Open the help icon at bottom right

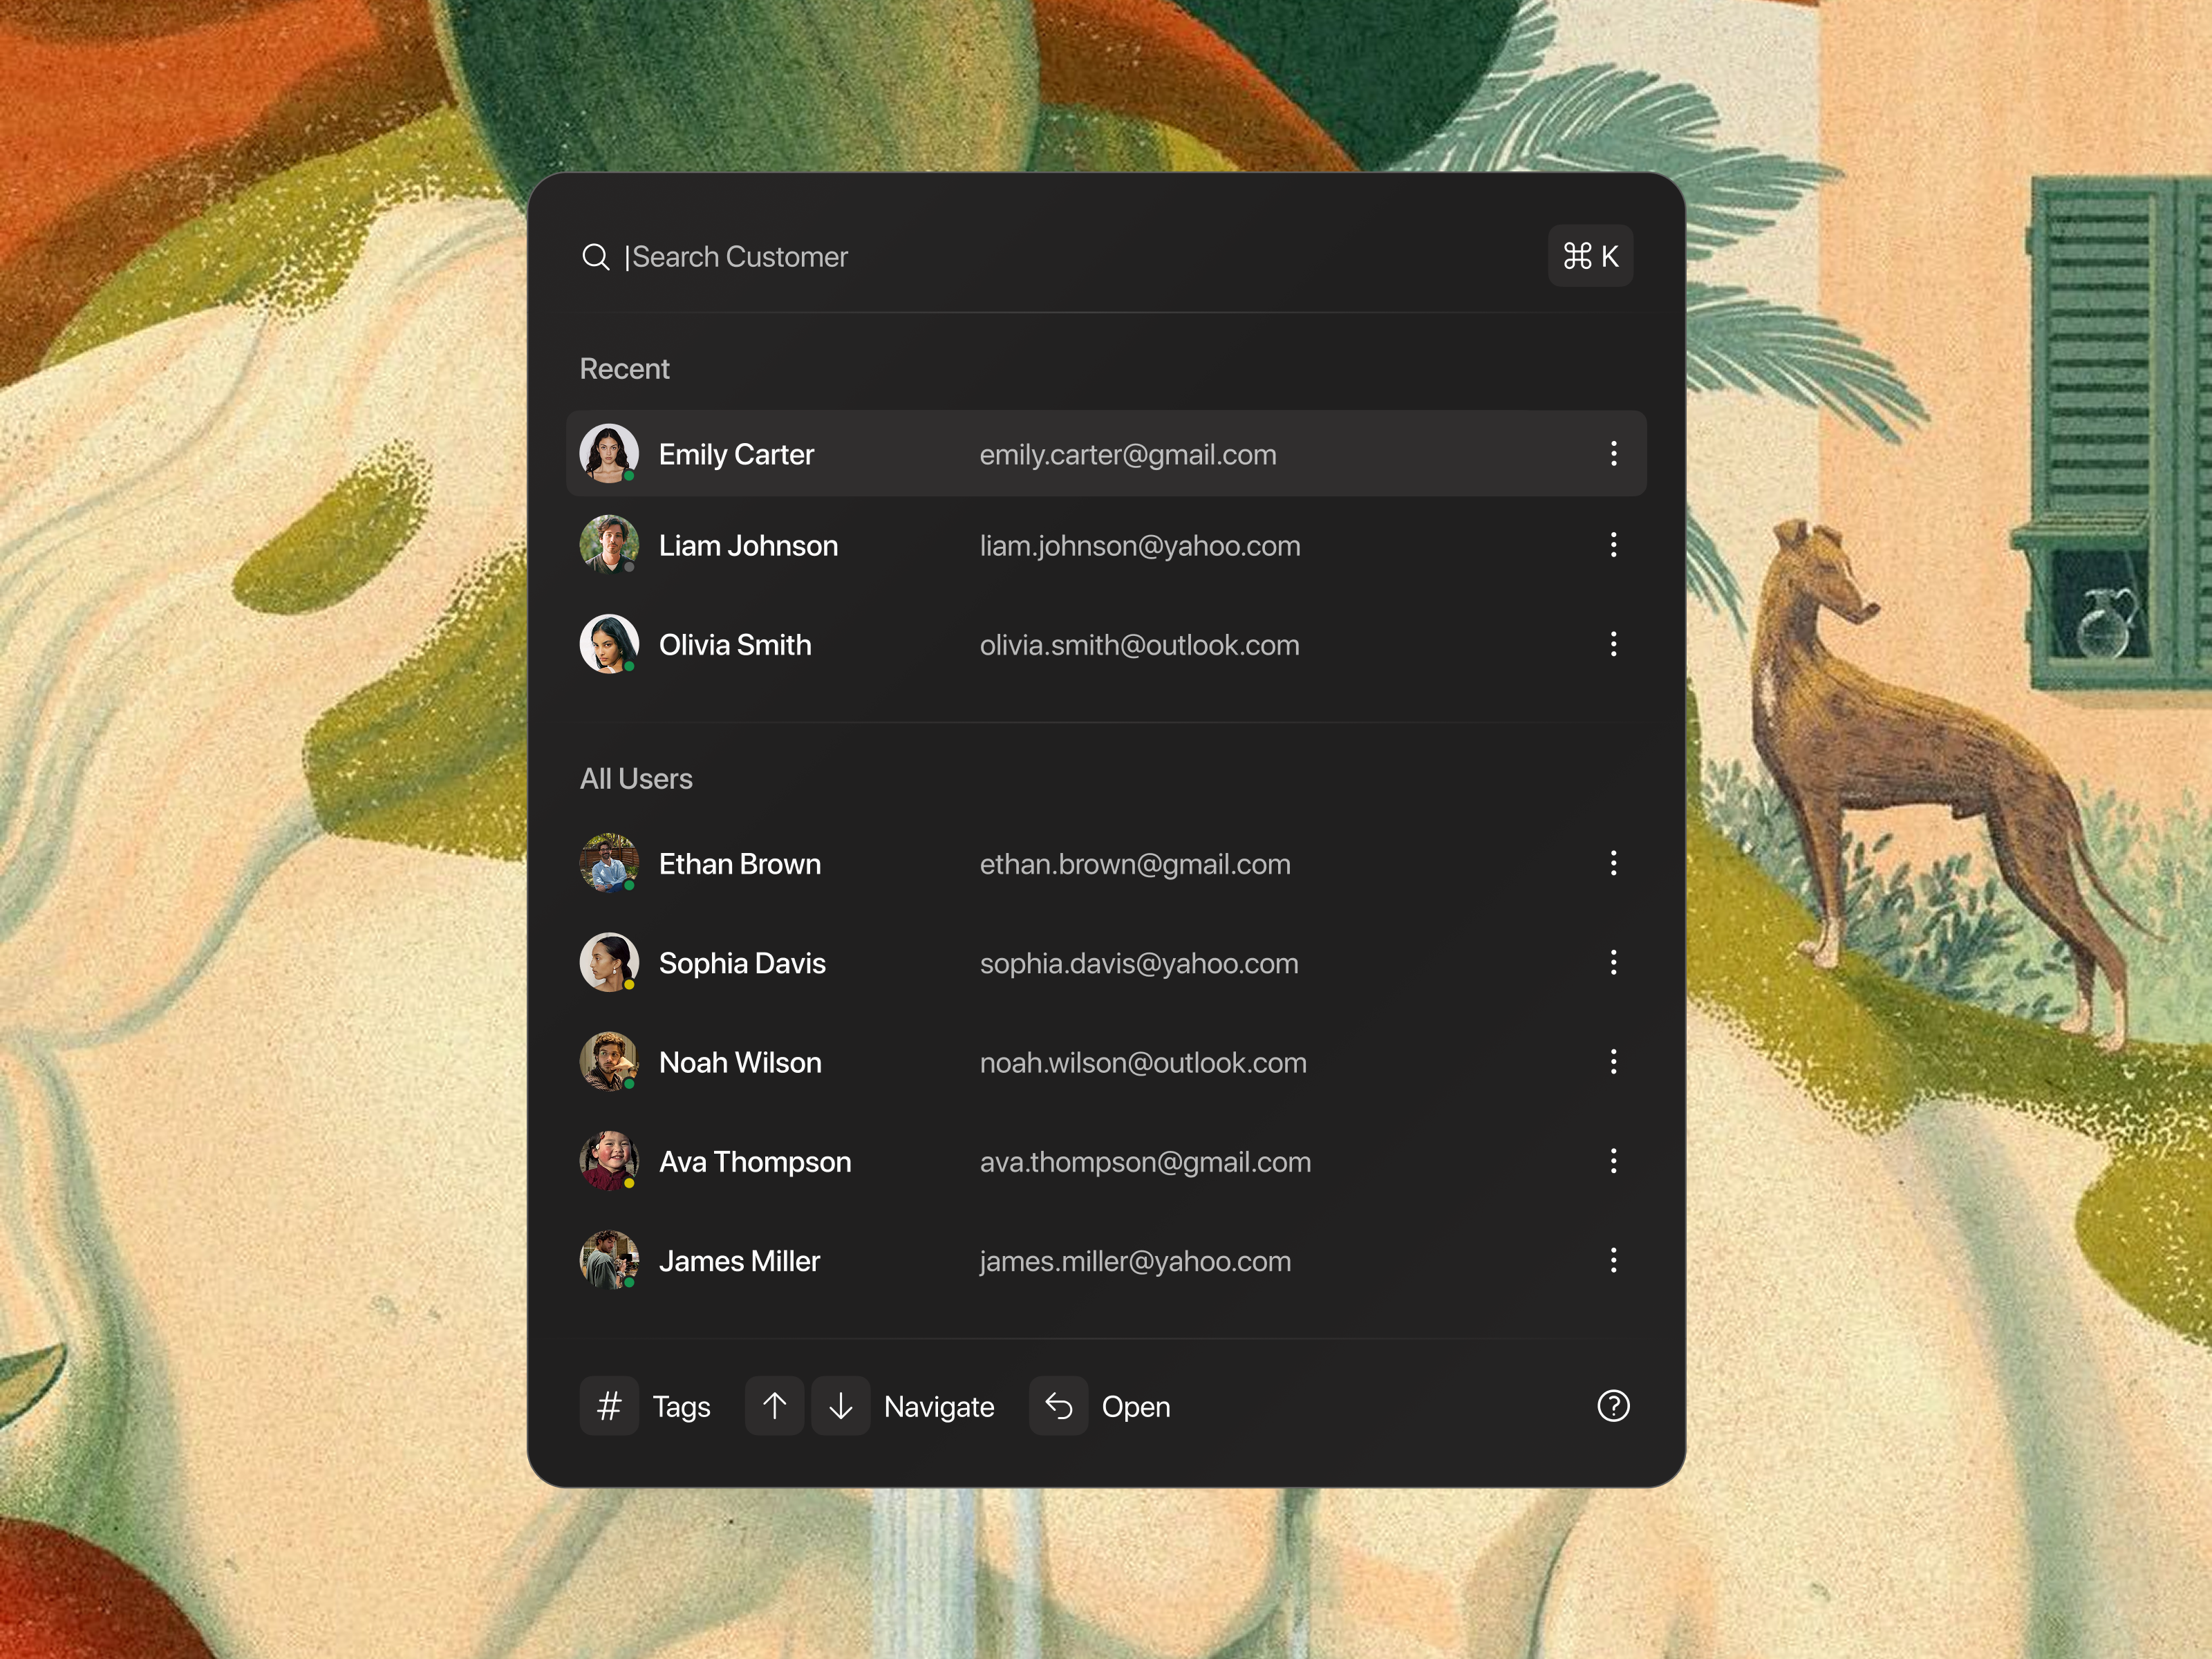point(1612,1406)
